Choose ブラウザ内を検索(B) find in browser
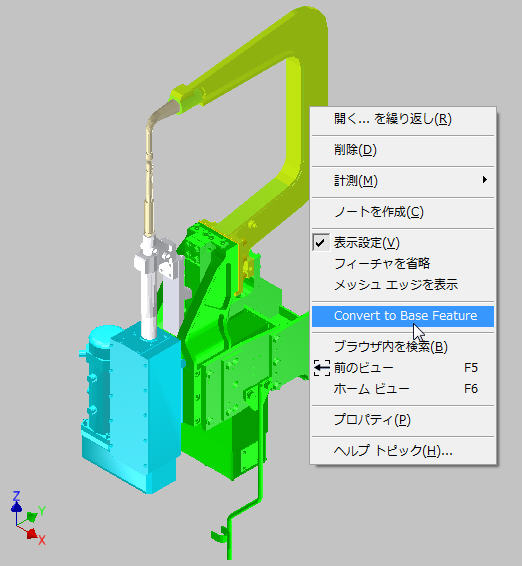This screenshot has width=522, height=566. (x=403, y=347)
